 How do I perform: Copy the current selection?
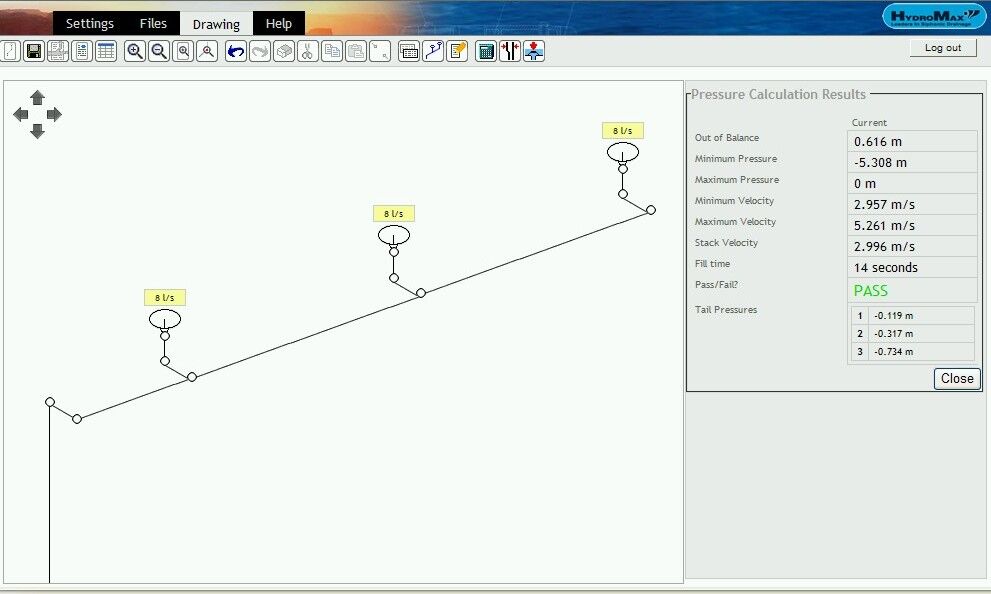(333, 51)
